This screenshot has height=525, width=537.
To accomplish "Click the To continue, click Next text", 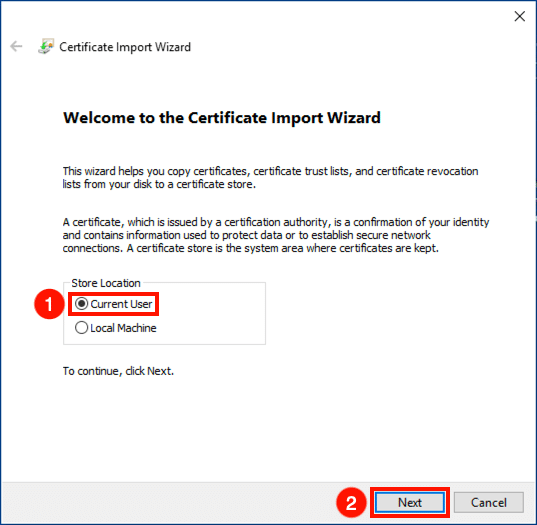I will tap(118, 371).
